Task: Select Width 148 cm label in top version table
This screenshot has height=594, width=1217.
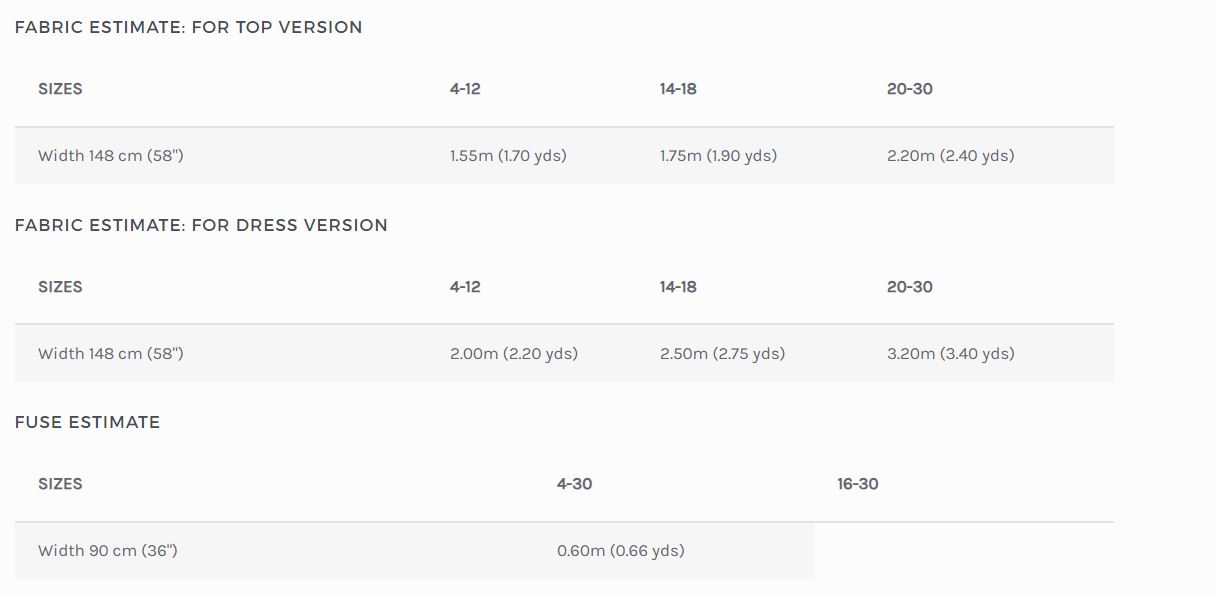Action: coord(111,156)
